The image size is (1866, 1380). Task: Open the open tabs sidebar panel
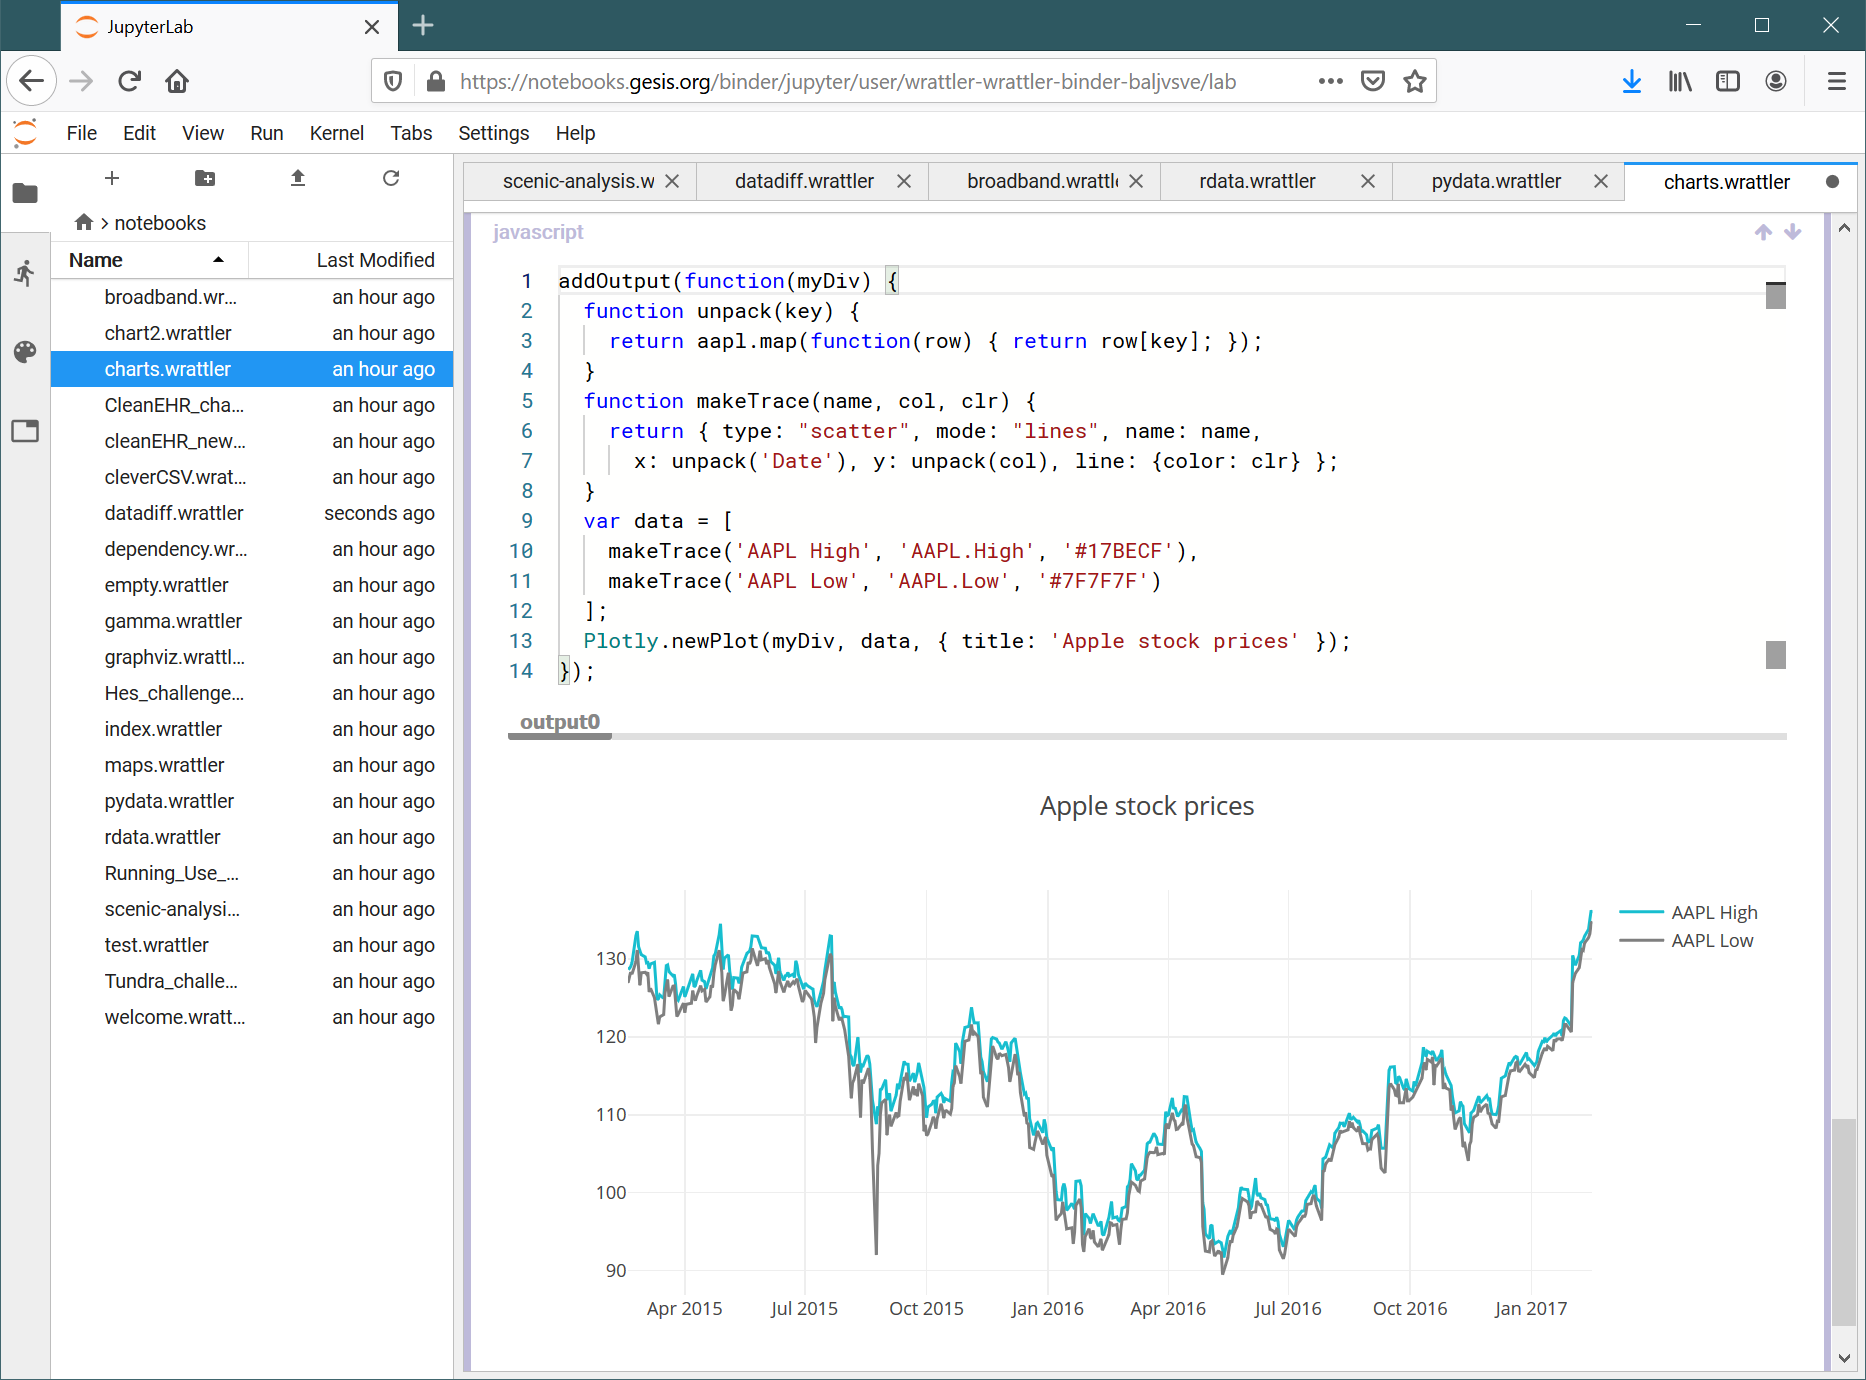(25, 431)
